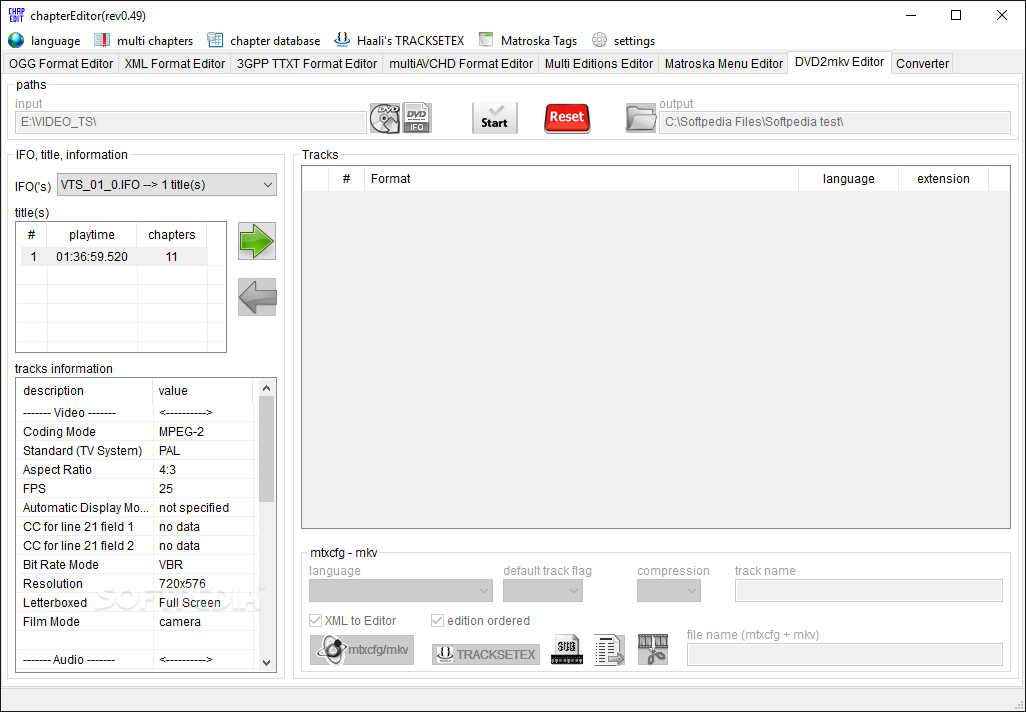
Task: Click Tracks table extension column header
Action: point(943,179)
